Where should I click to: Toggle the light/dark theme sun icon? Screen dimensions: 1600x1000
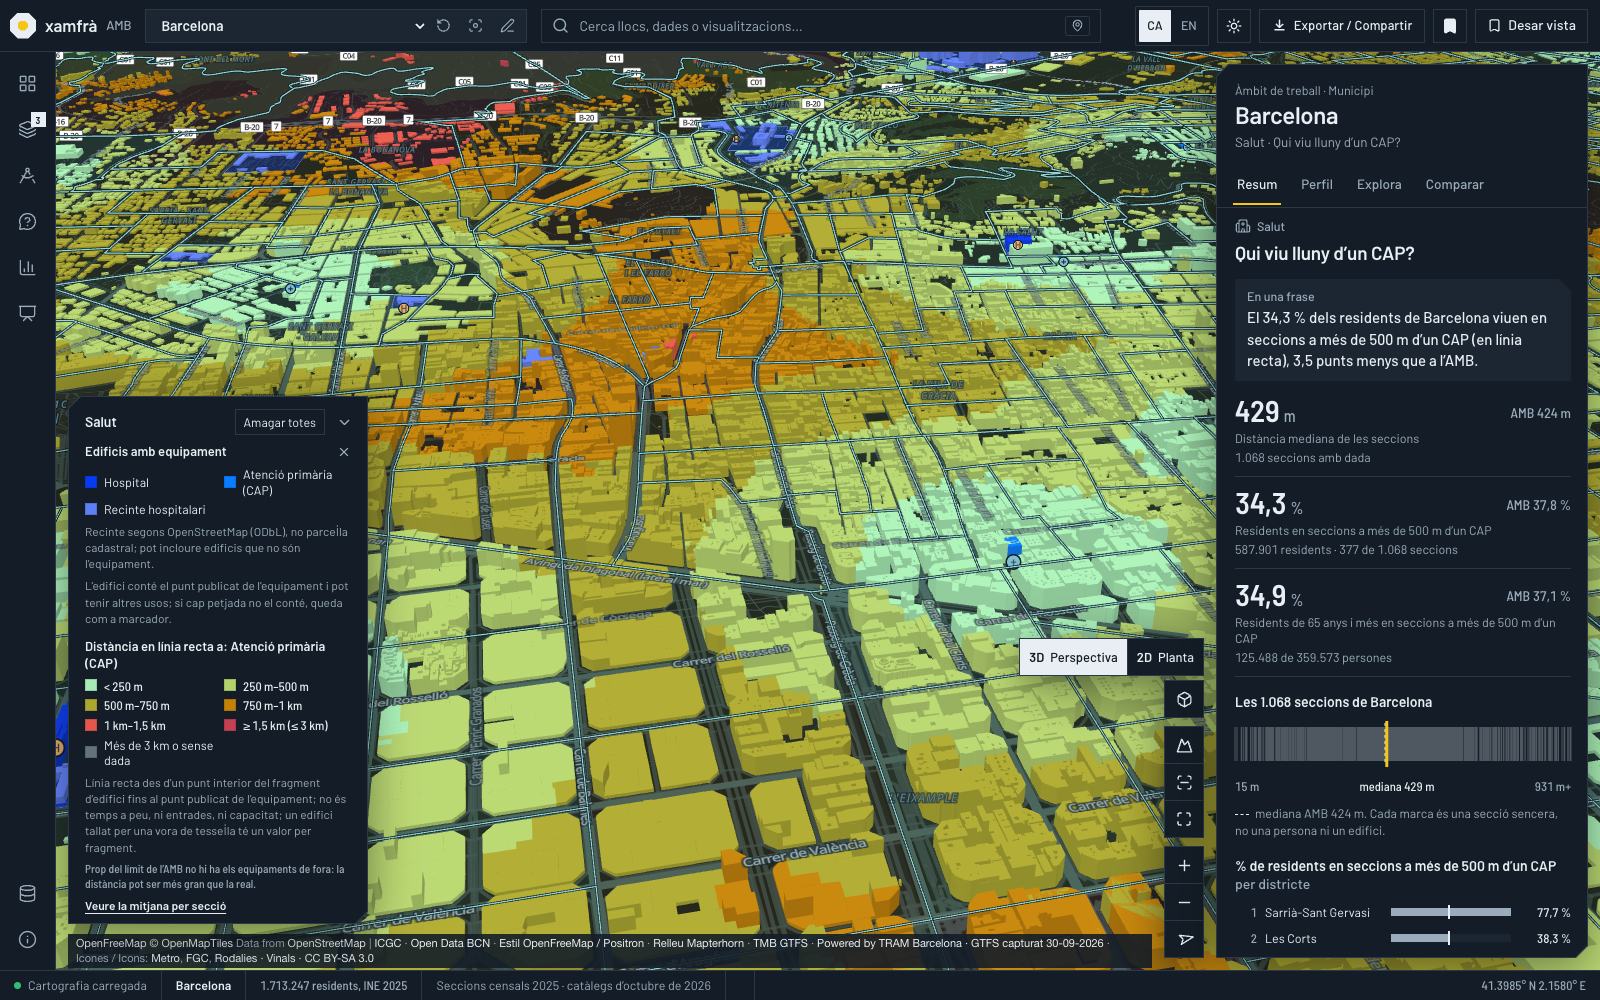pyautogui.click(x=1234, y=26)
